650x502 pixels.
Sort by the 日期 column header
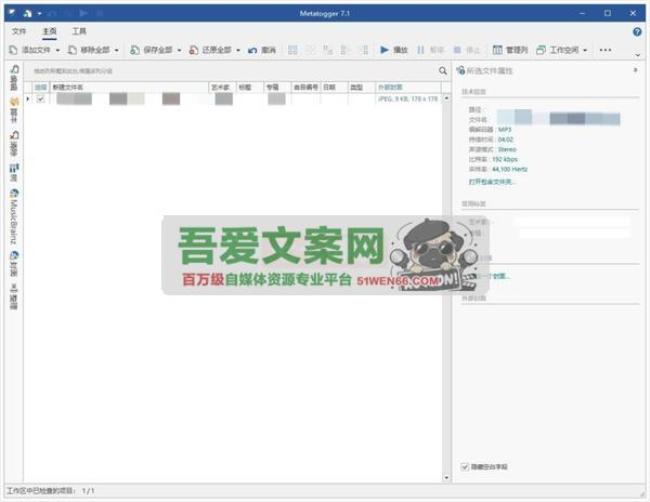[334, 87]
